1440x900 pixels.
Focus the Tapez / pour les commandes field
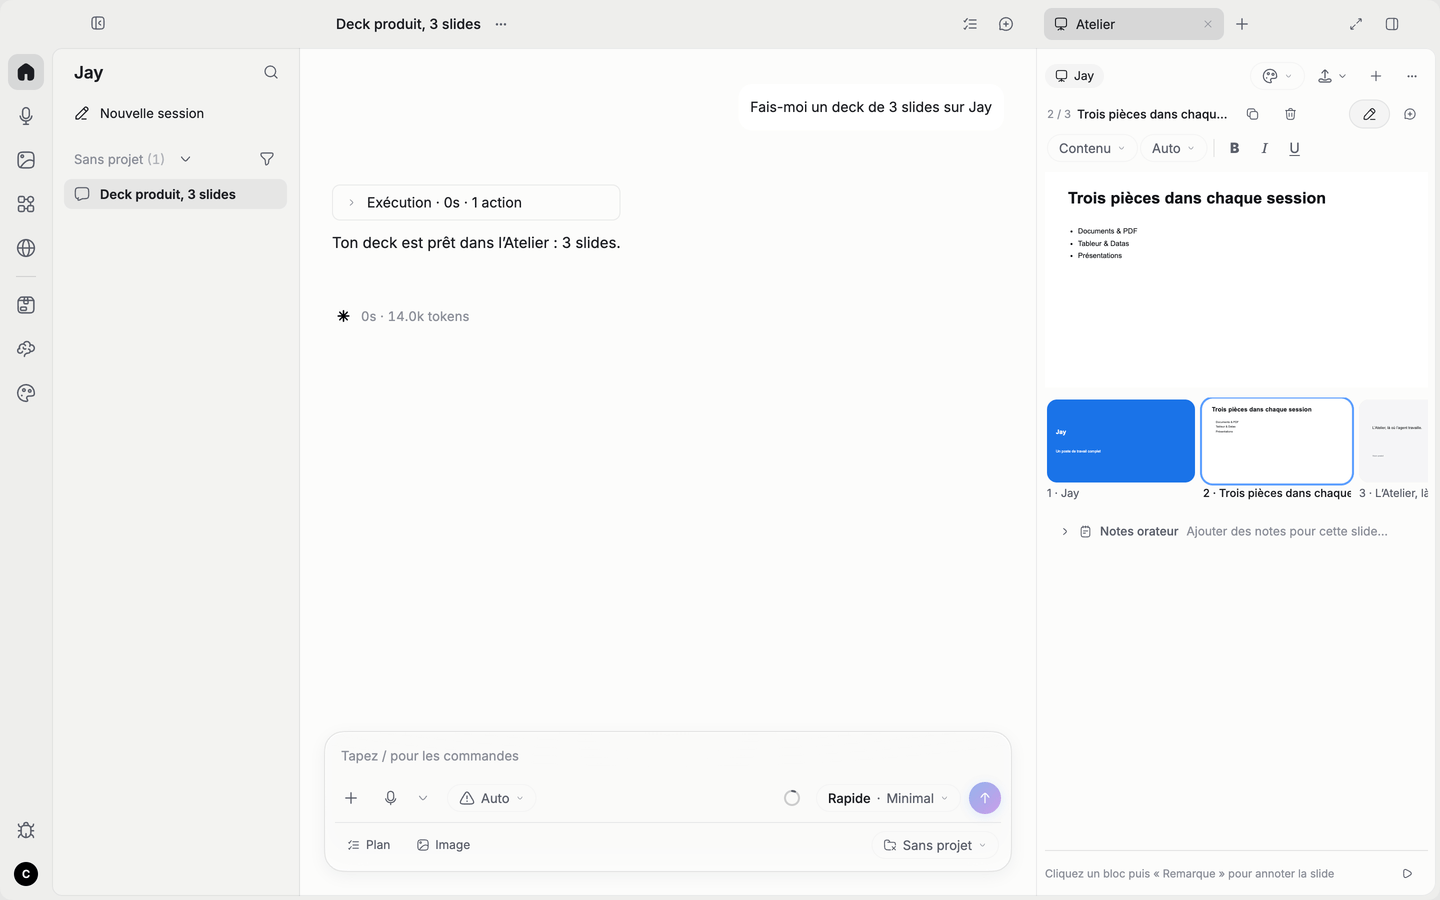(668, 756)
